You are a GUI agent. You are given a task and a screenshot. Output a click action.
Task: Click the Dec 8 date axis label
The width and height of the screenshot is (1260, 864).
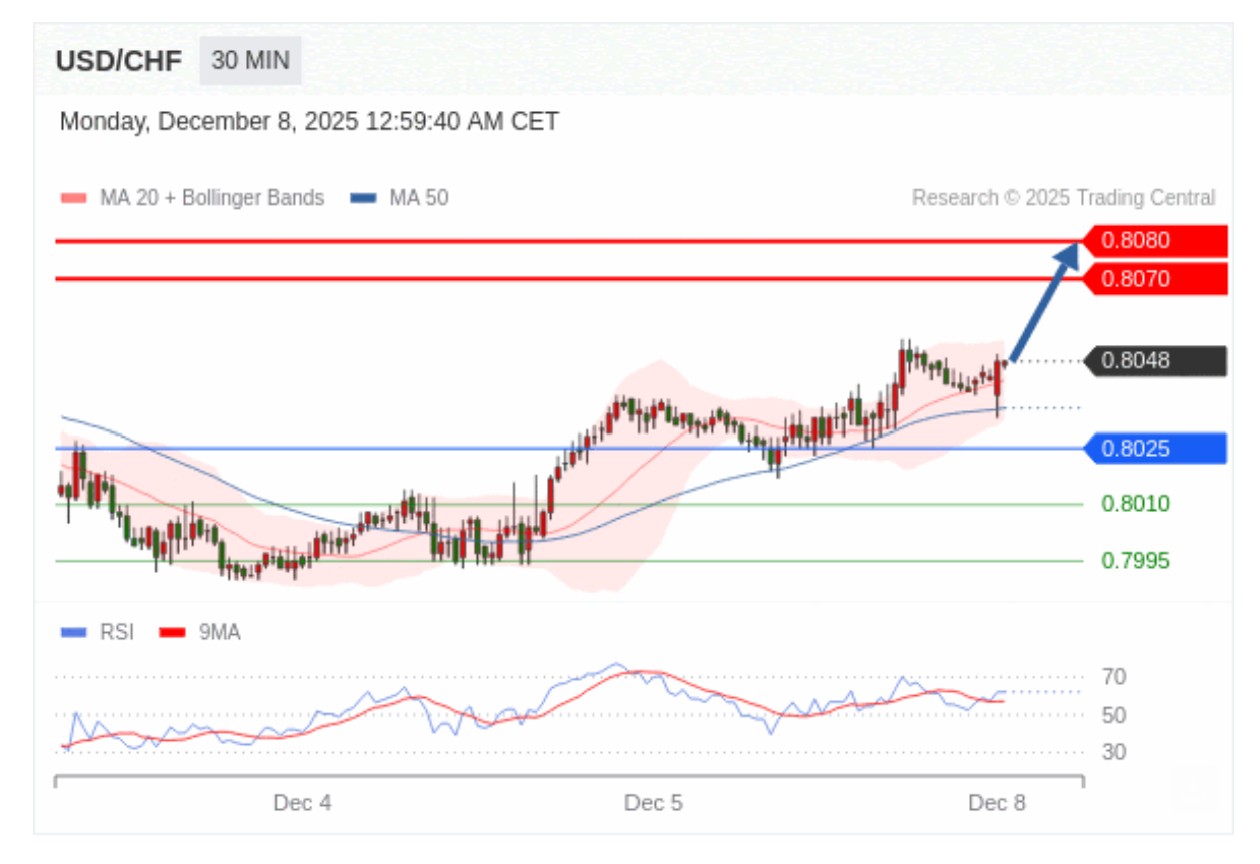tap(996, 803)
